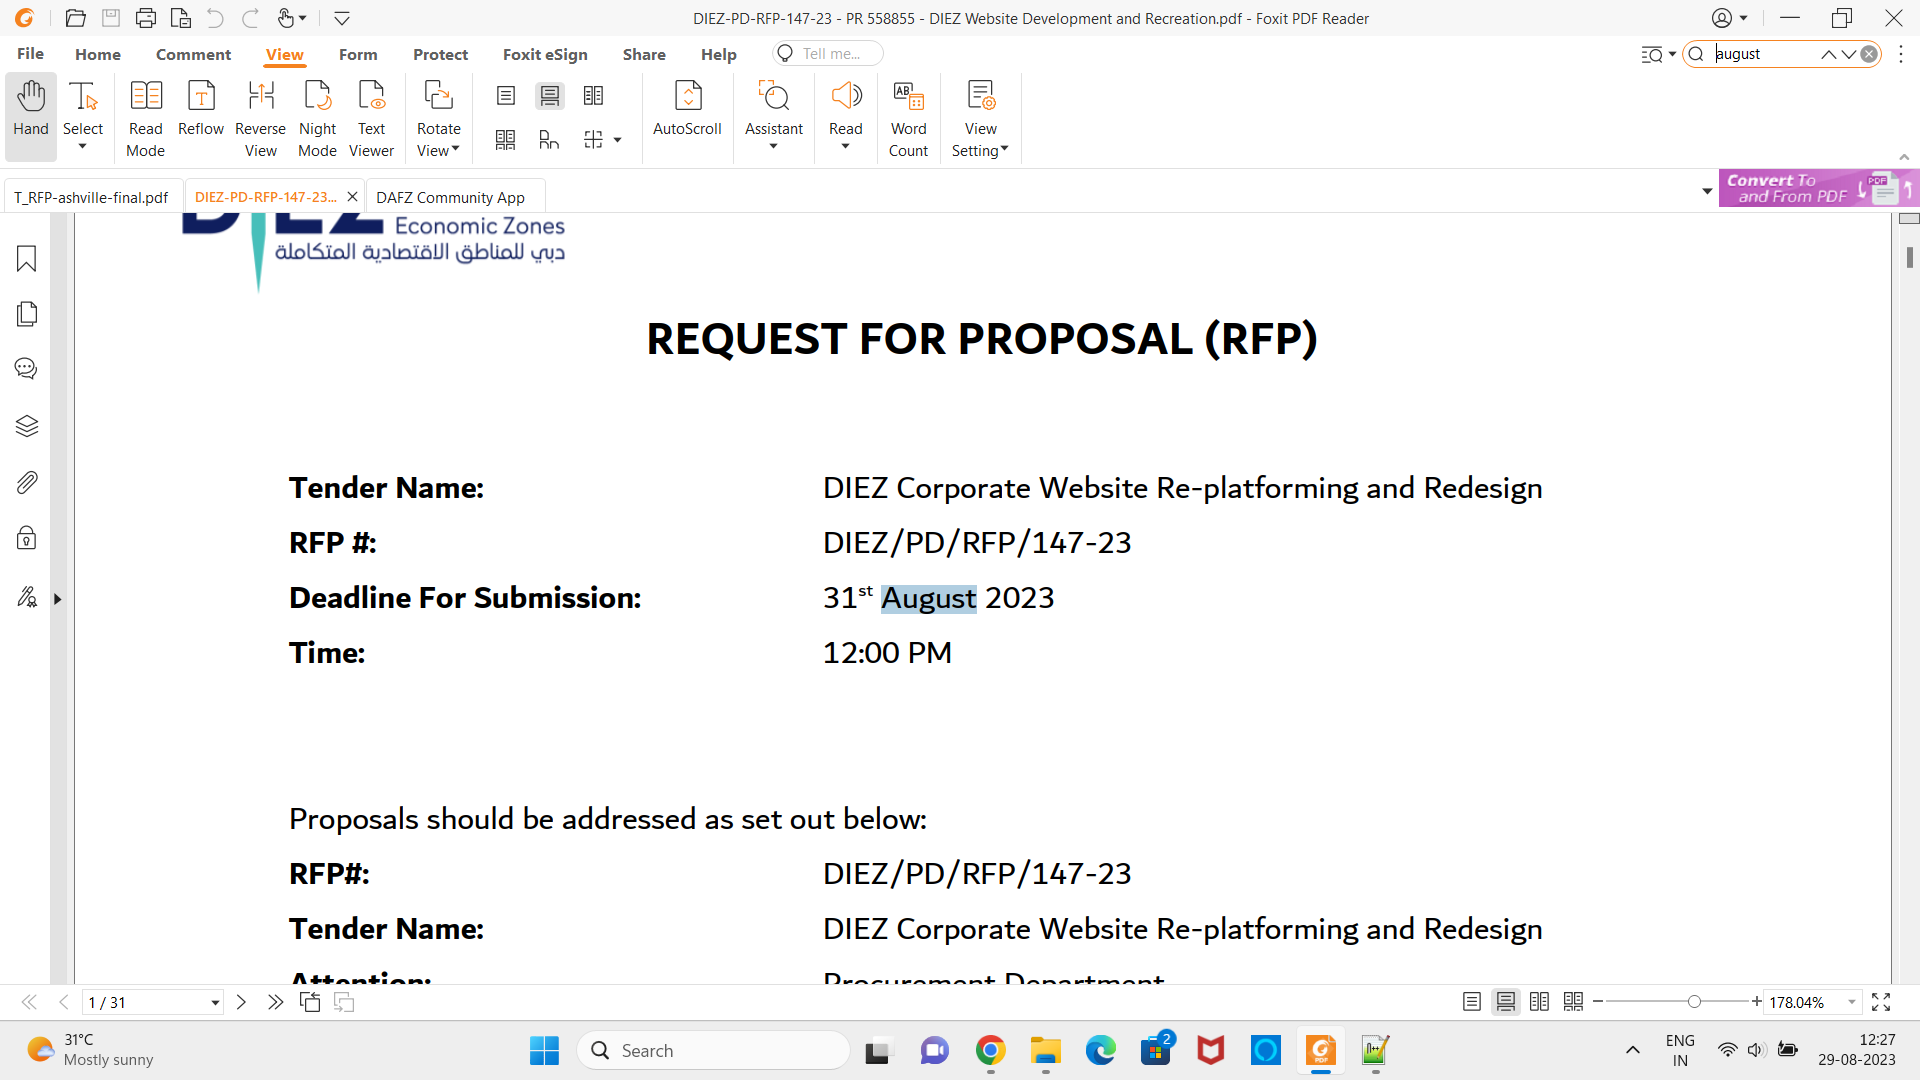Go to next search result
Image resolution: width=1920 pixels, height=1080 pixels.
[x=1849, y=54]
